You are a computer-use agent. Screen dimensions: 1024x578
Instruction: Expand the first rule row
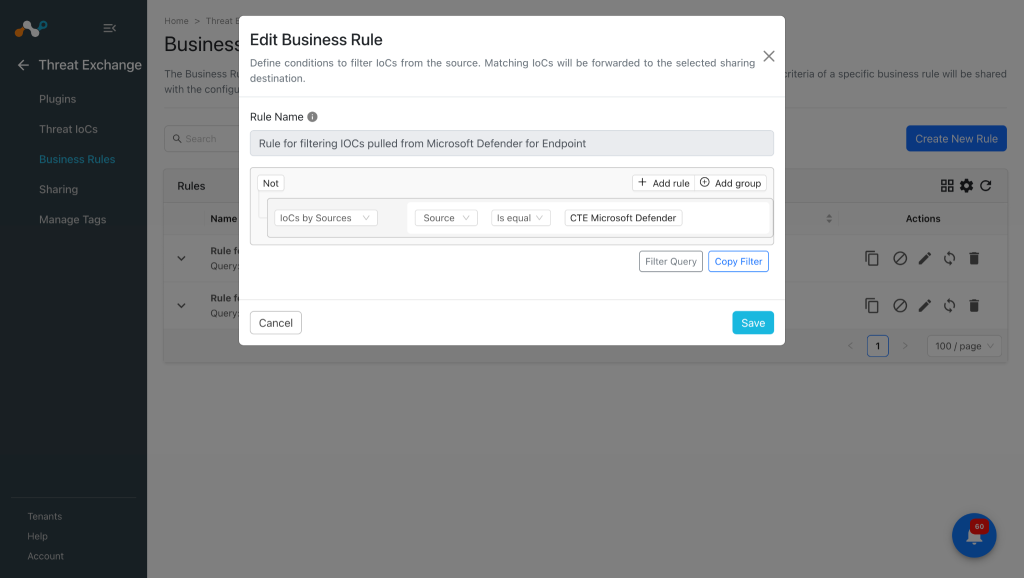pyautogui.click(x=182, y=259)
